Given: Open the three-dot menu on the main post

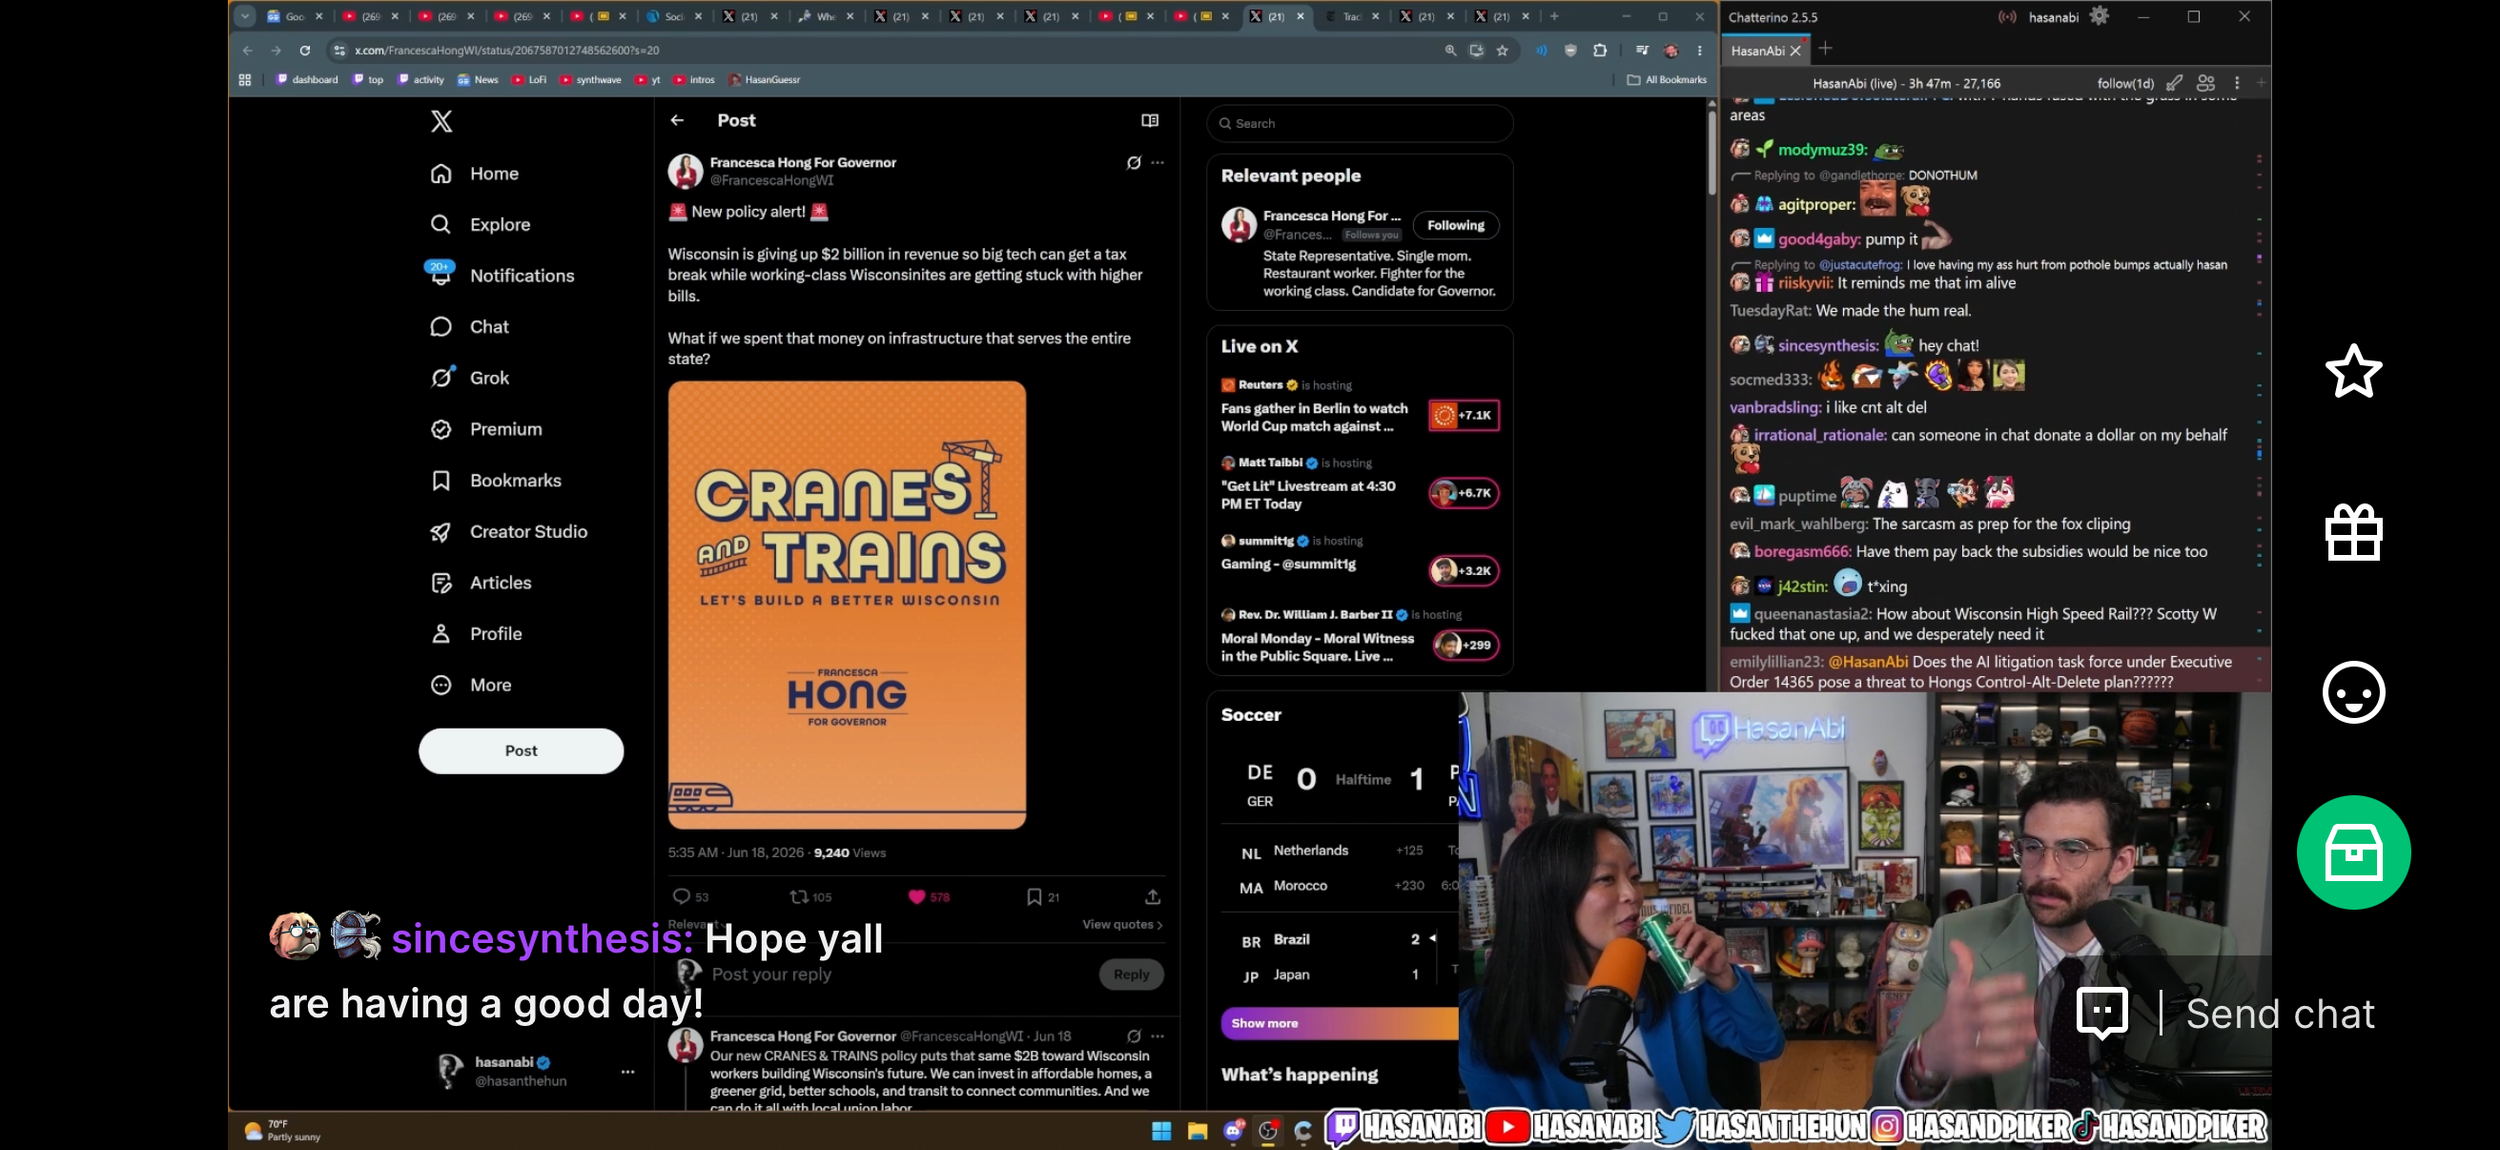Looking at the screenshot, I should (1157, 163).
